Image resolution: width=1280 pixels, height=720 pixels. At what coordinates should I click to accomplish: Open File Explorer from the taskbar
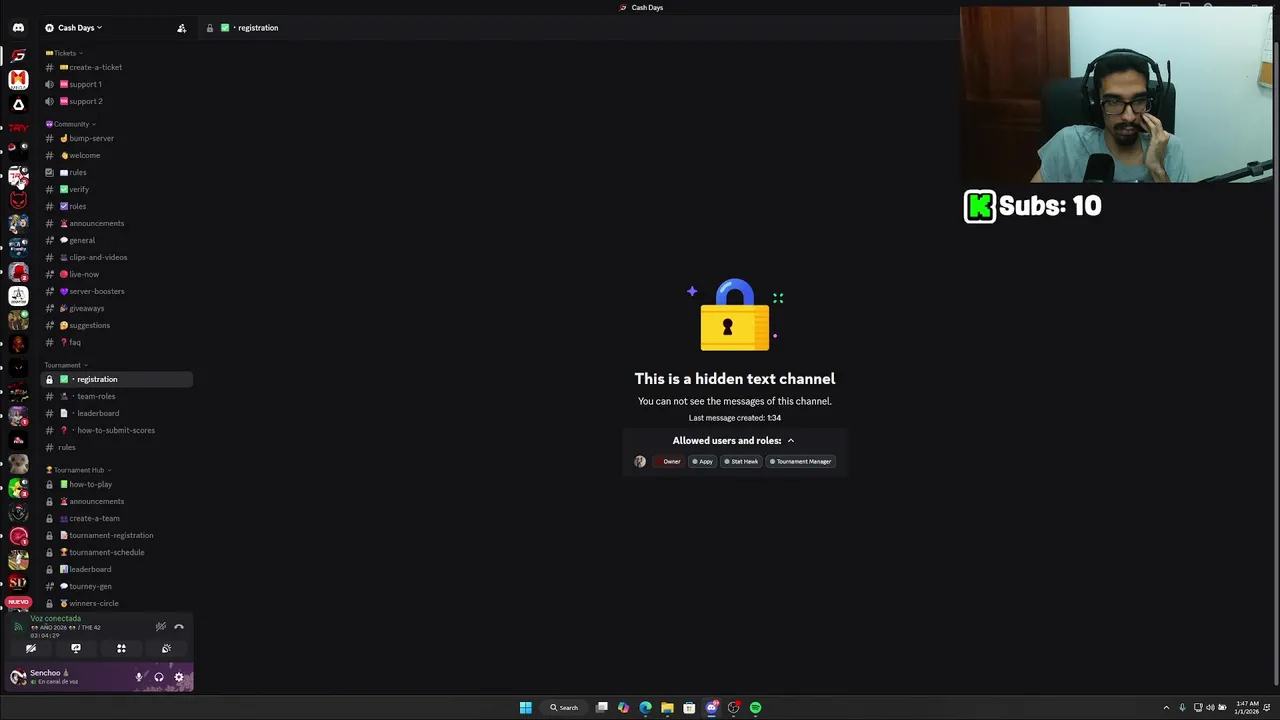point(667,708)
